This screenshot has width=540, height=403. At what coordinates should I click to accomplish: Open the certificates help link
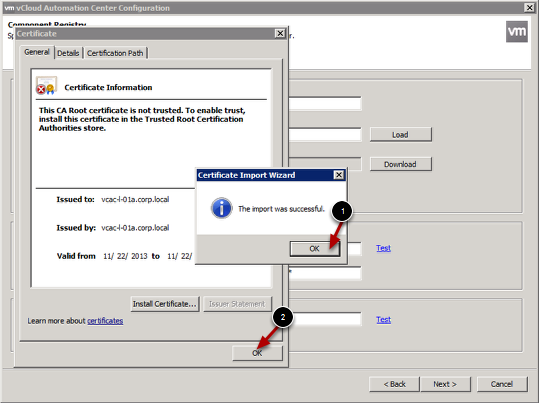(x=105, y=321)
